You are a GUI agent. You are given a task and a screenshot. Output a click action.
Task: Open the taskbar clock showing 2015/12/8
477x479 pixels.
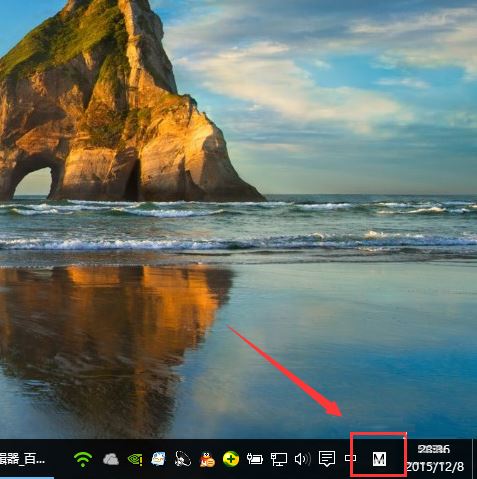pyautogui.click(x=435, y=458)
